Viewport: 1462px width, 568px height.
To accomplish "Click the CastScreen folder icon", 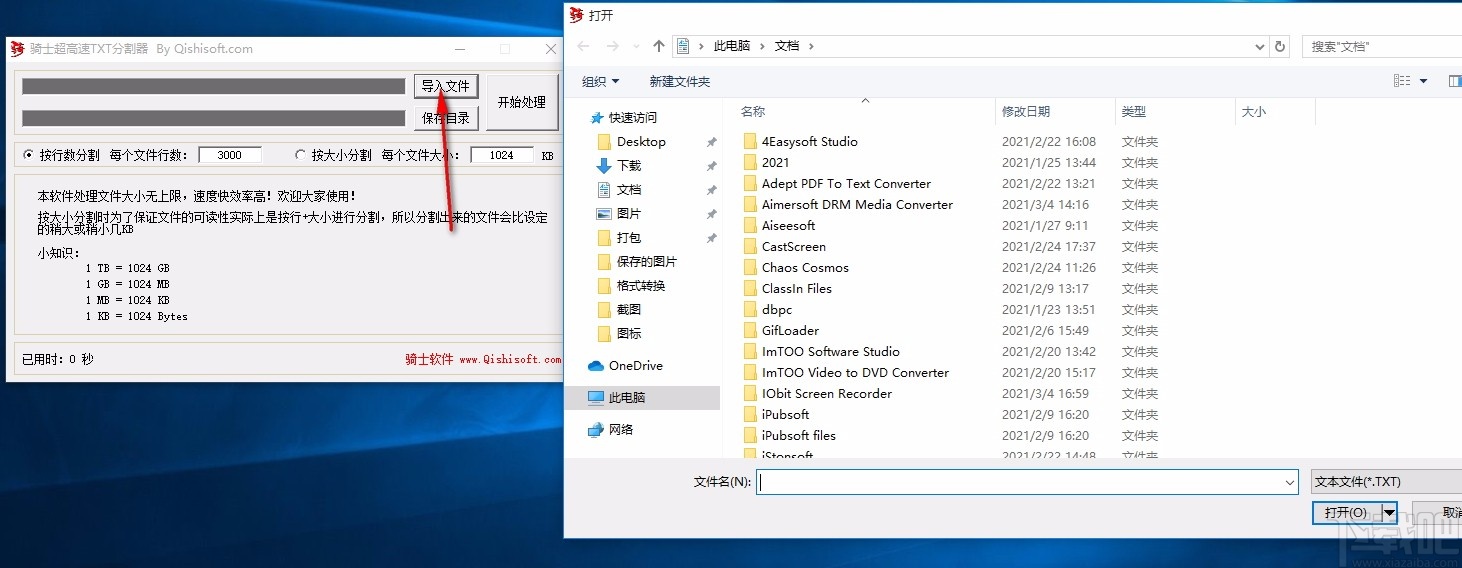I will click(751, 247).
